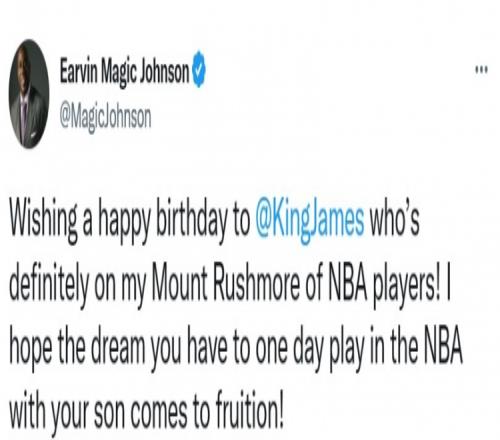Image resolution: width=500 pixels, height=440 pixels.
Task: Click the word "dream" in the tweet
Action: click(118, 349)
